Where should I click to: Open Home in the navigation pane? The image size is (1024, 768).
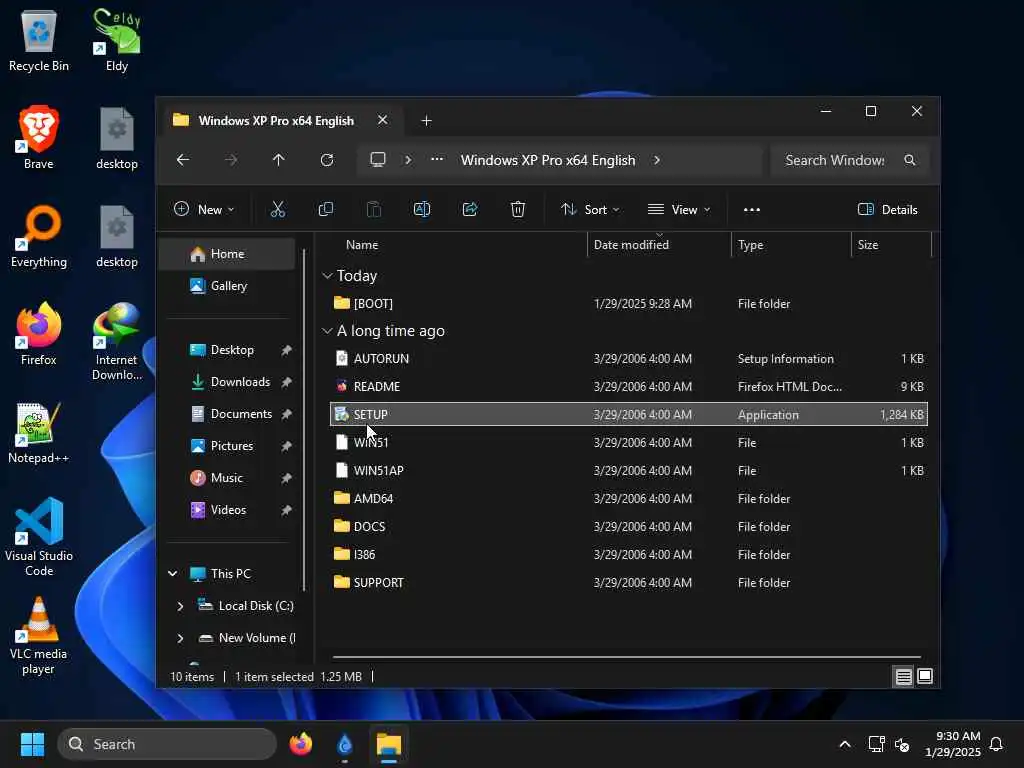pyautogui.click(x=227, y=254)
